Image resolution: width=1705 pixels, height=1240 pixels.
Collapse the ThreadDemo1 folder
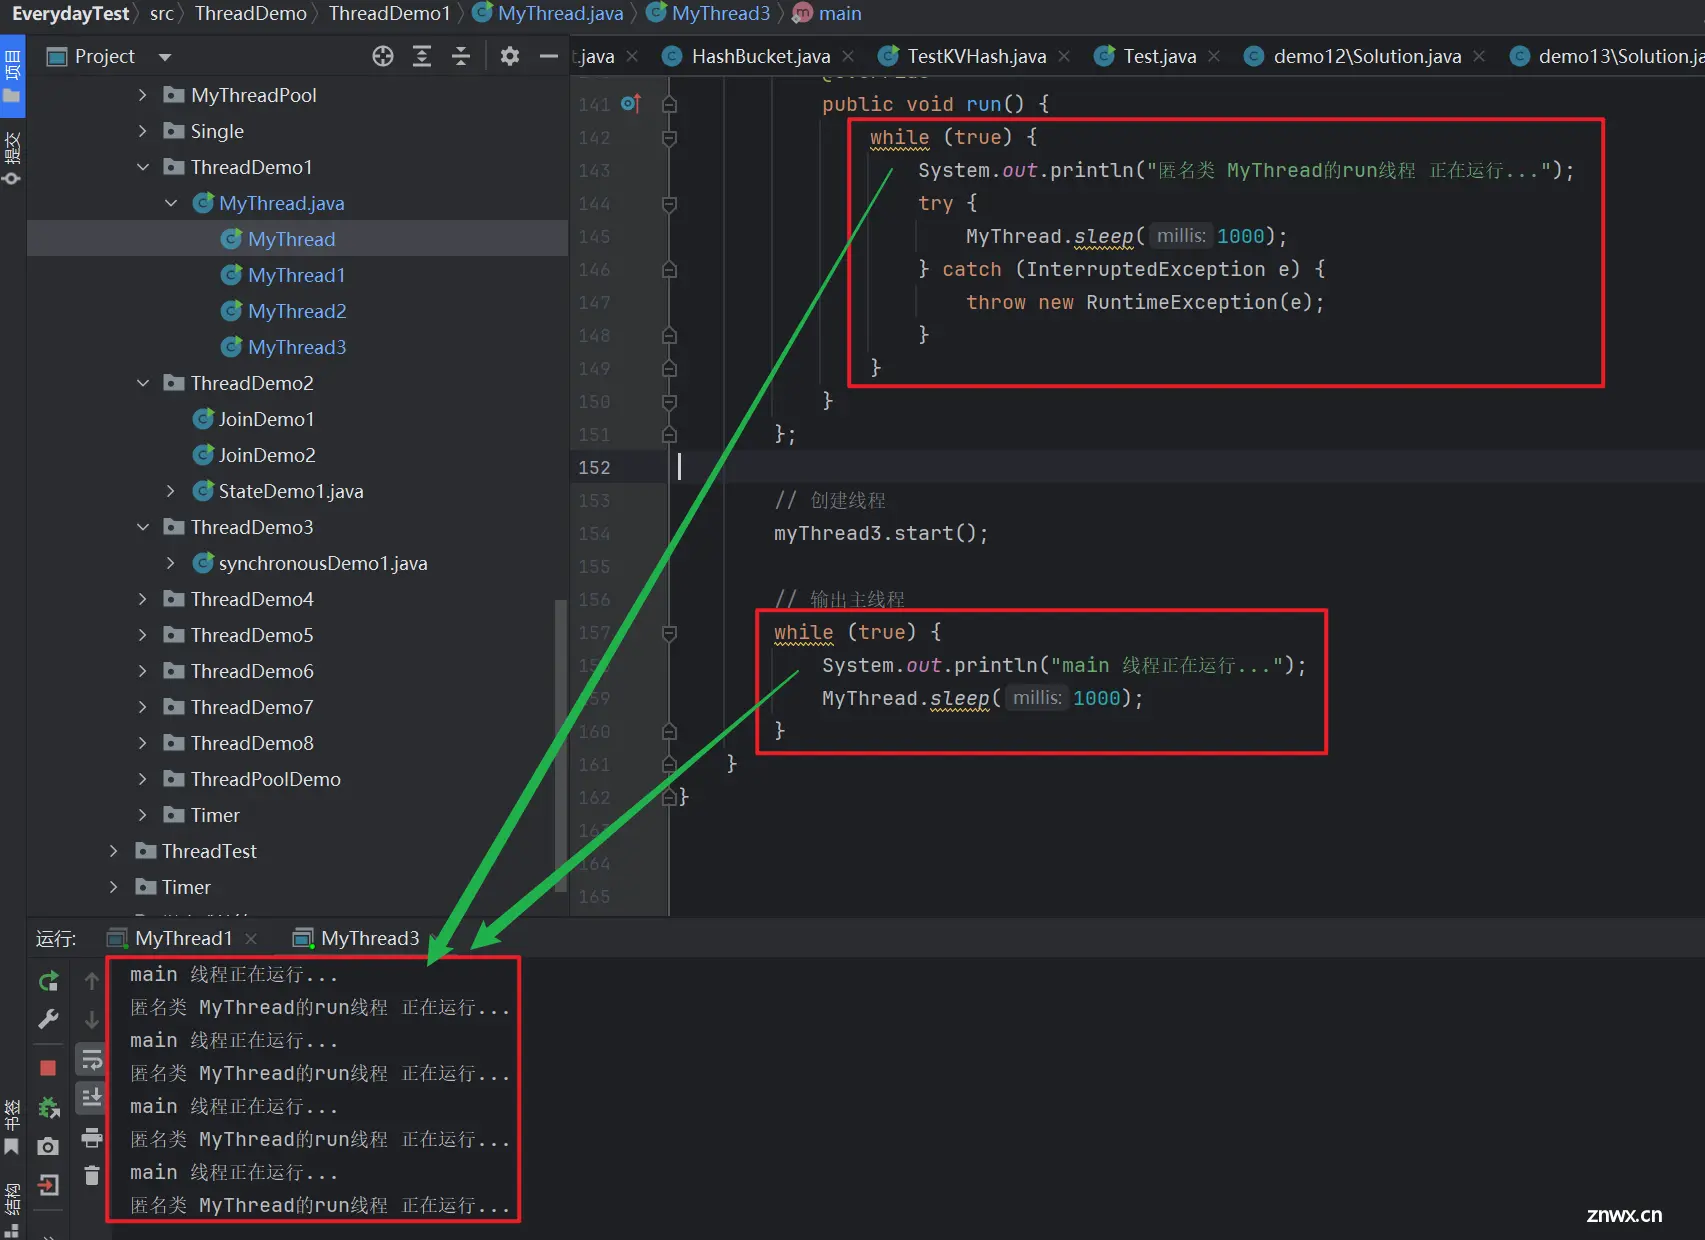(142, 167)
